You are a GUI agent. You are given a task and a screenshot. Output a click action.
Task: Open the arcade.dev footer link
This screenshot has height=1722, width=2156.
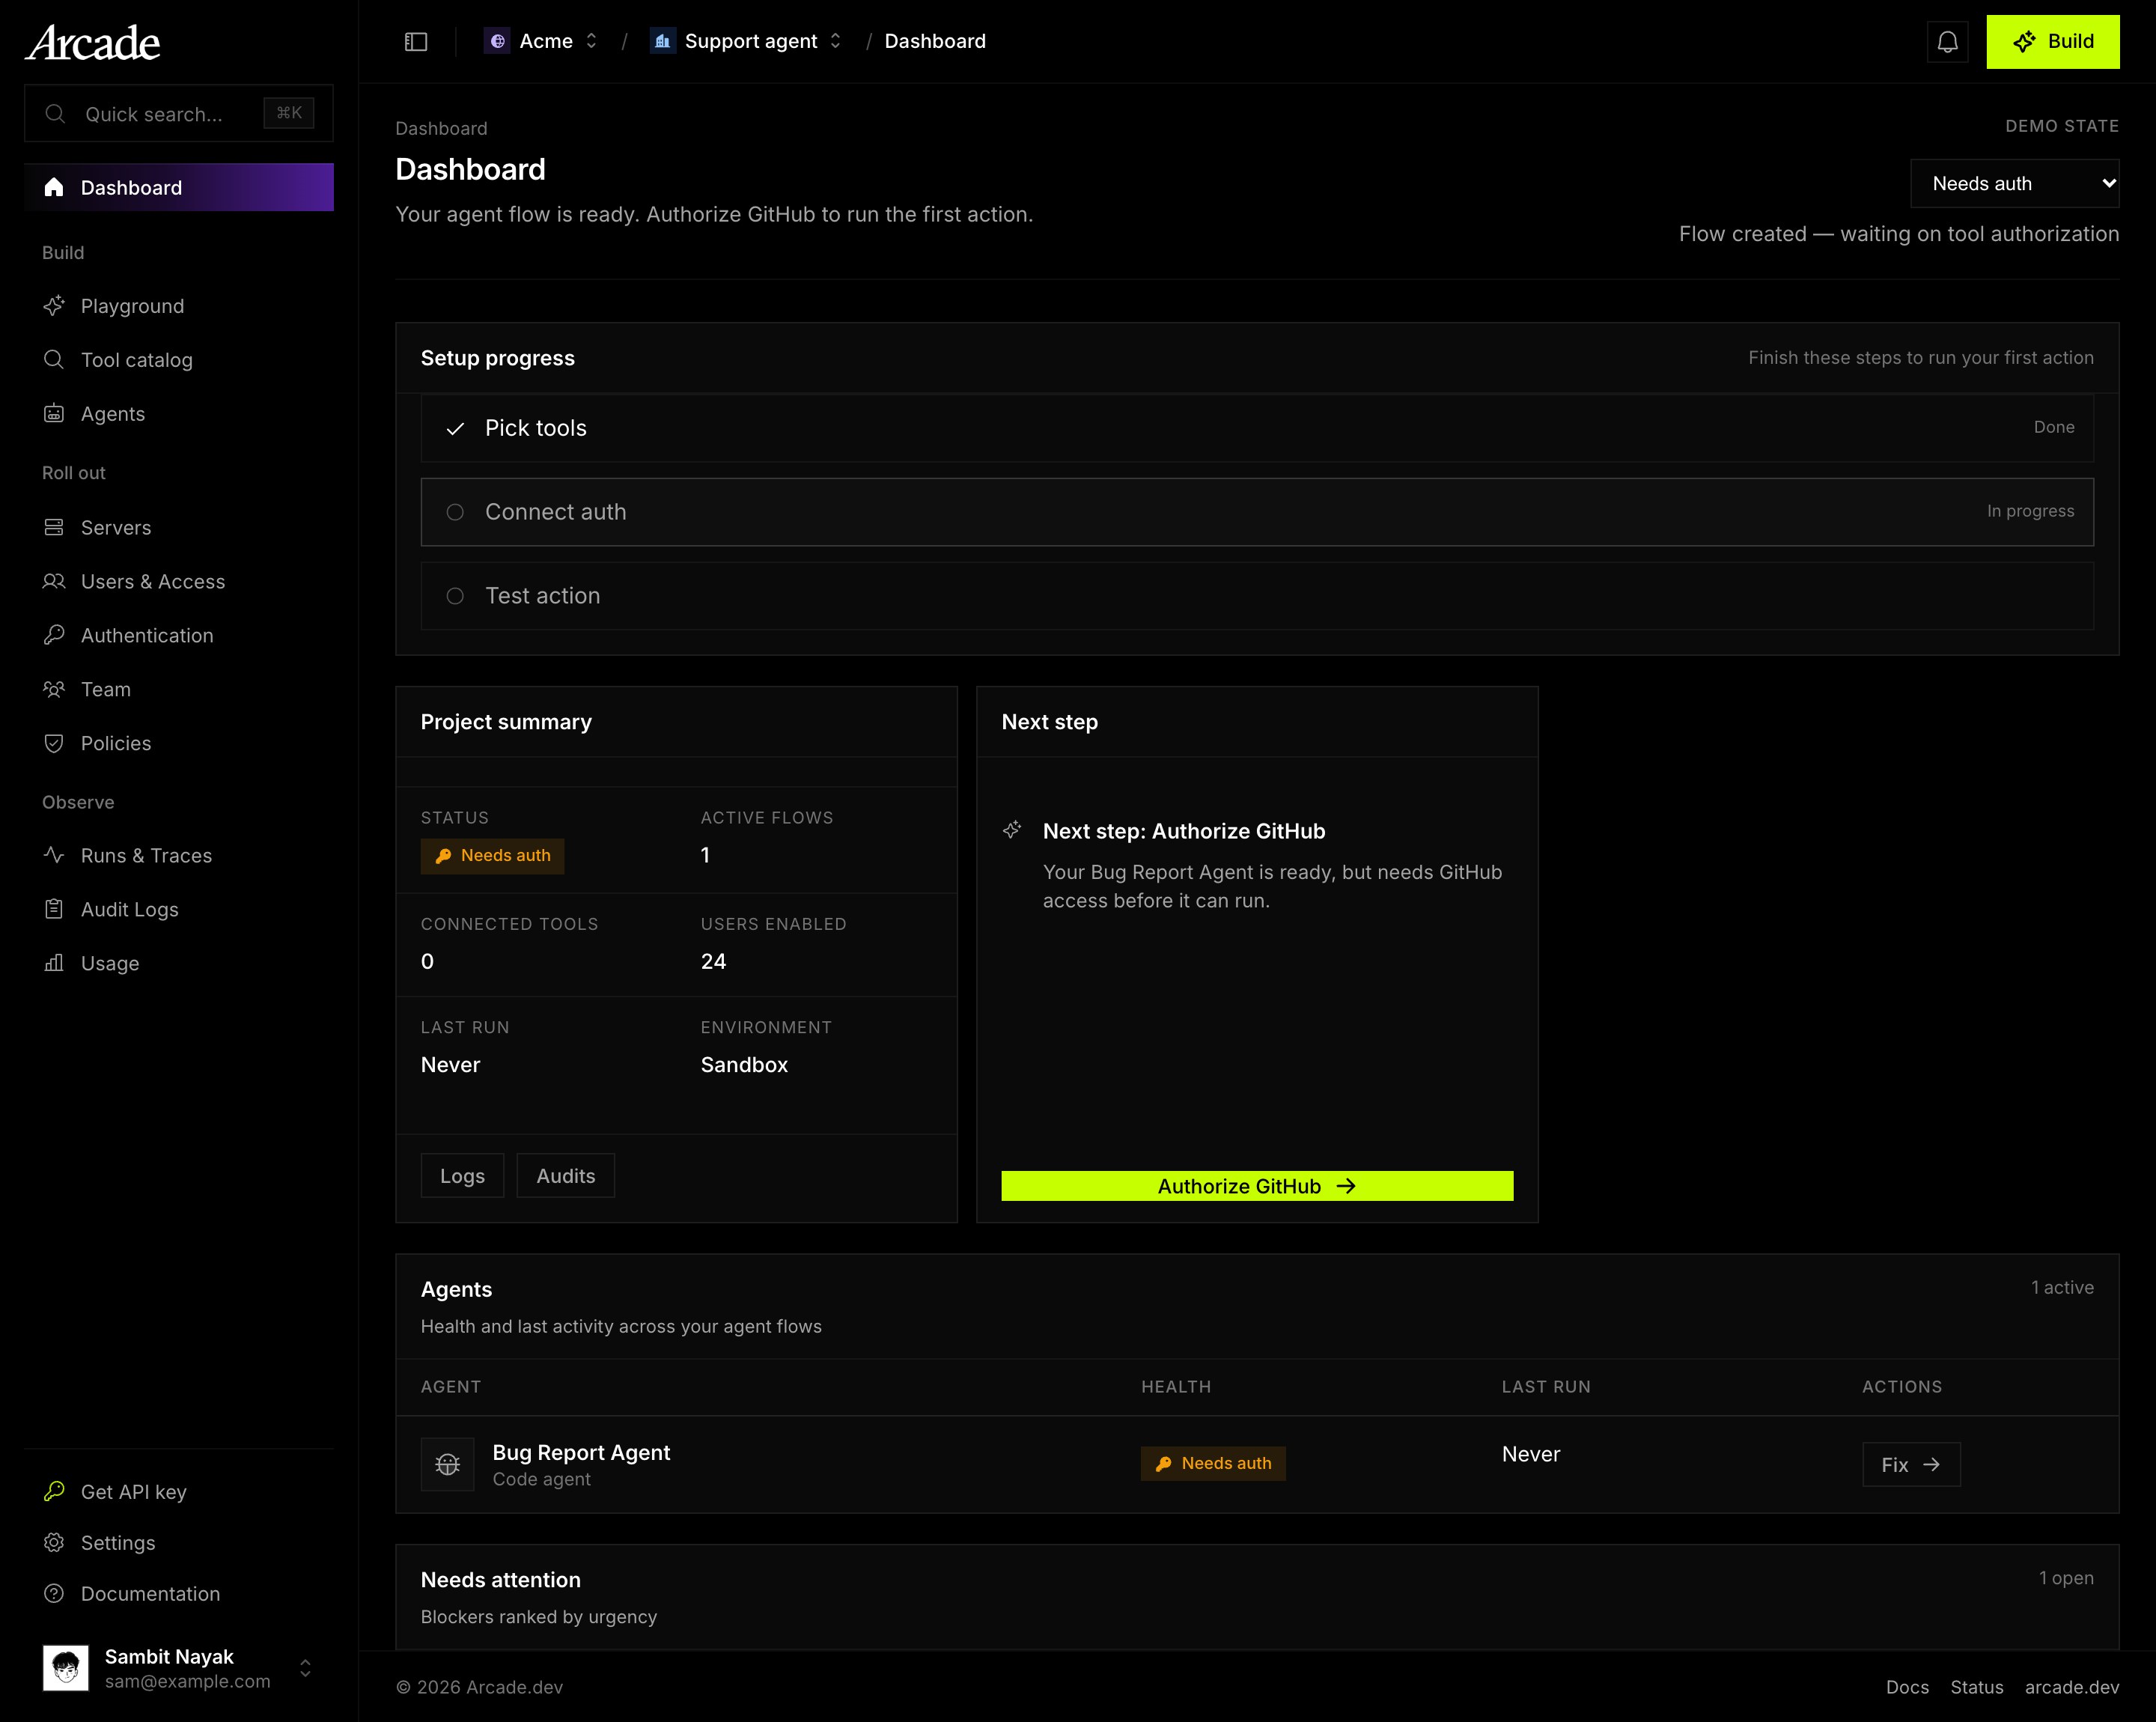coord(2072,1687)
